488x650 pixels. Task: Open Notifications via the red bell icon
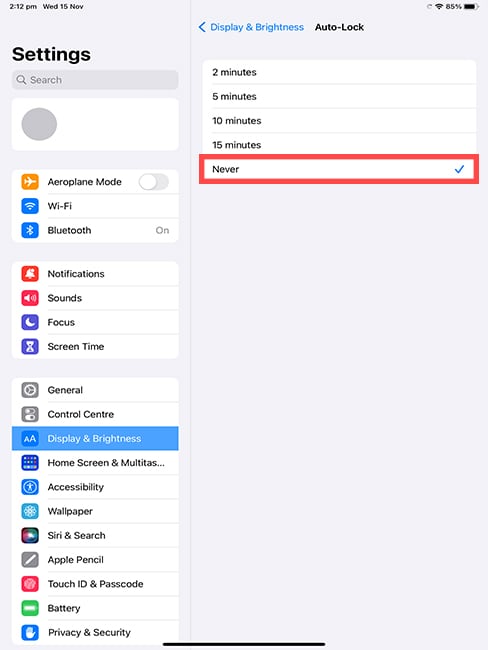coord(30,274)
